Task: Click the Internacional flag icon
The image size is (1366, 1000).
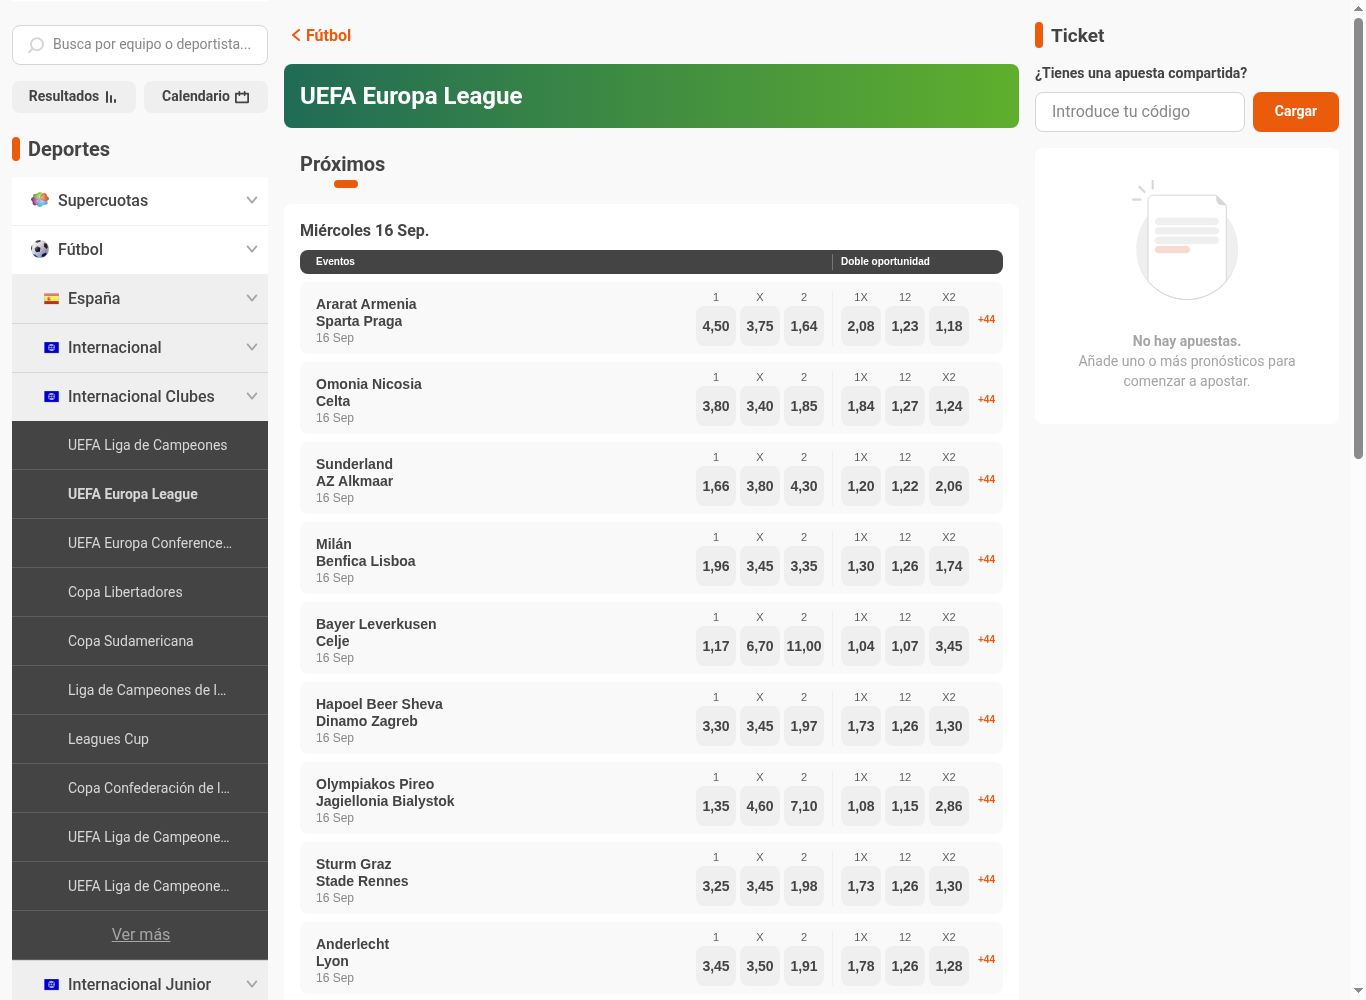Action: [x=51, y=347]
